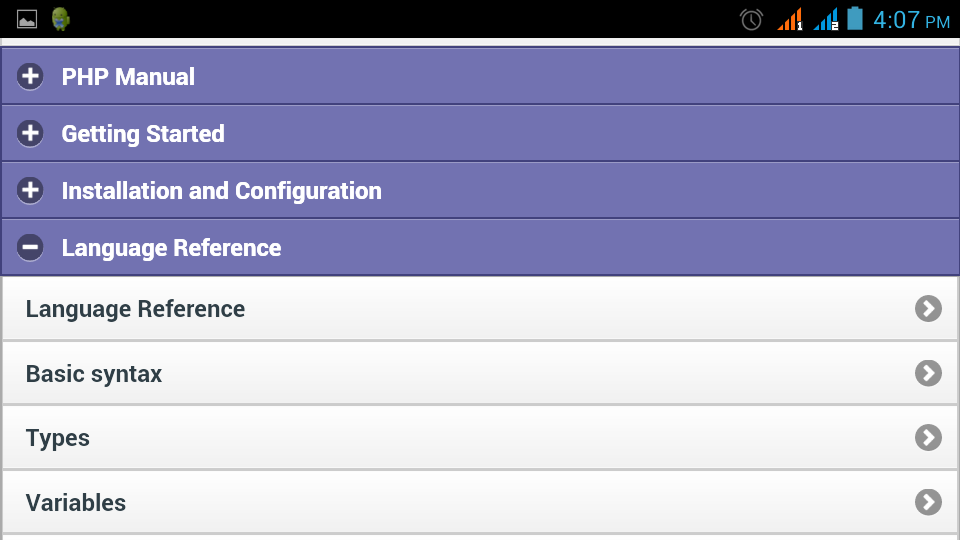The image size is (960, 540).
Task: Open the Variables page
Action: point(76,502)
